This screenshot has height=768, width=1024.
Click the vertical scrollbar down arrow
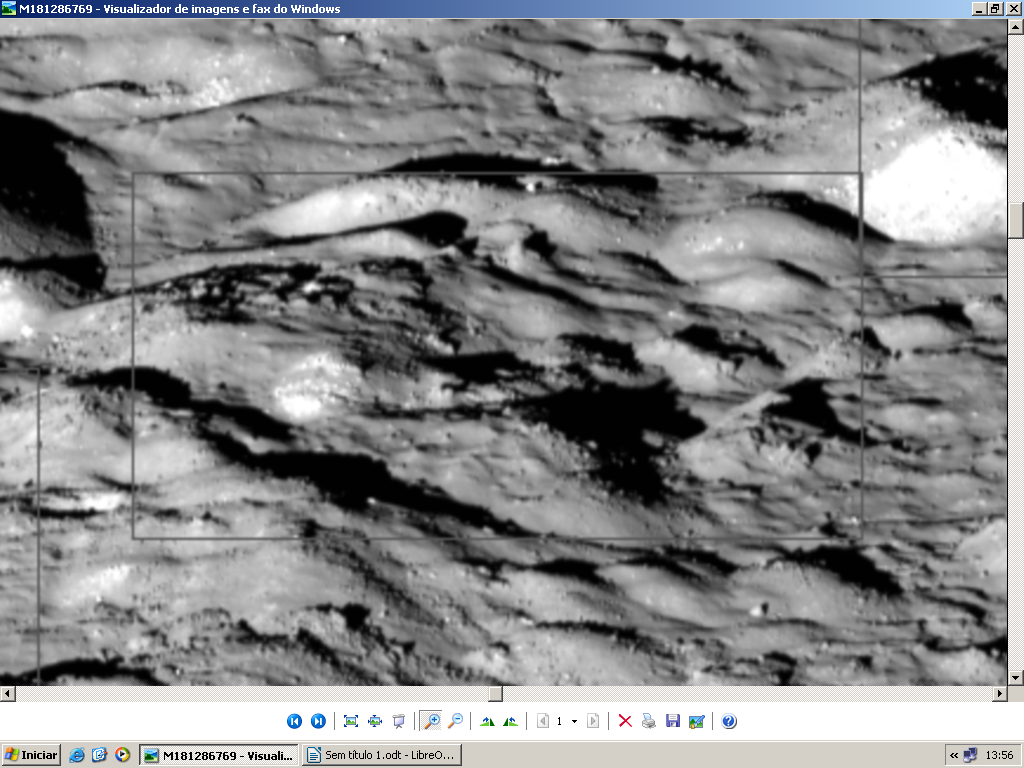(1016, 677)
